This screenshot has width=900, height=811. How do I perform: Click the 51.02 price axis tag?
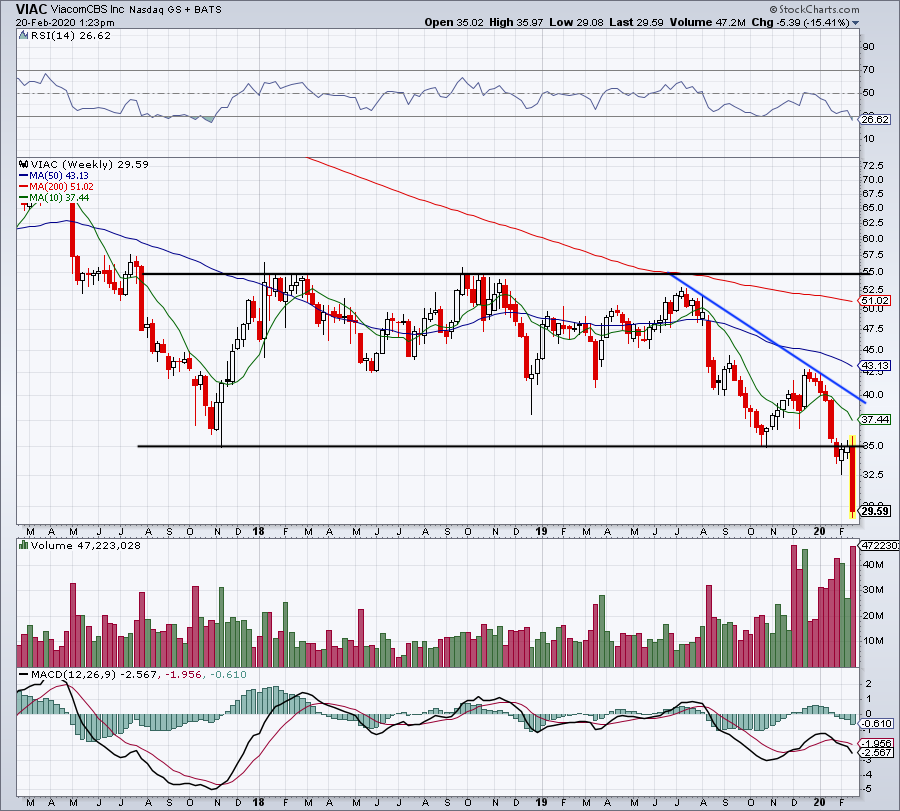coord(875,300)
